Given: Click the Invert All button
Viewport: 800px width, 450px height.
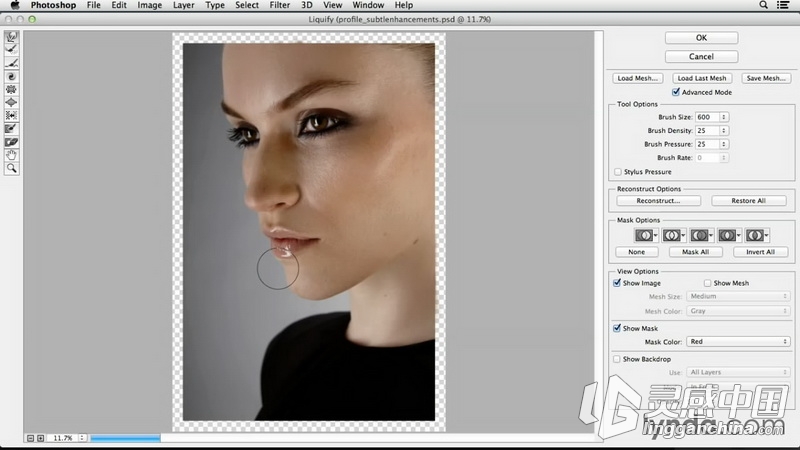Looking at the screenshot, I should pos(760,252).
